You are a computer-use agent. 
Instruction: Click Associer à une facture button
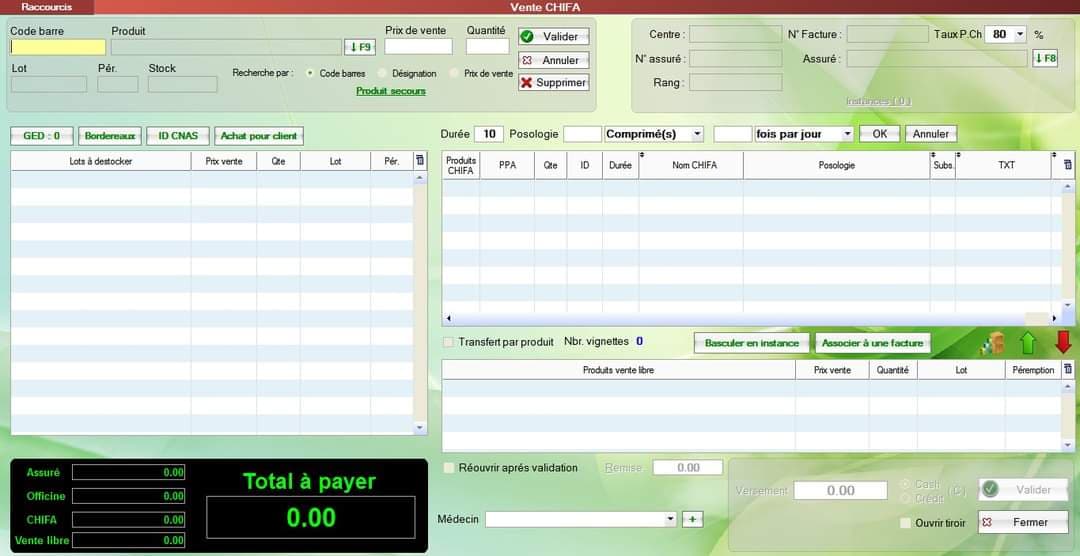click(873, 343)
